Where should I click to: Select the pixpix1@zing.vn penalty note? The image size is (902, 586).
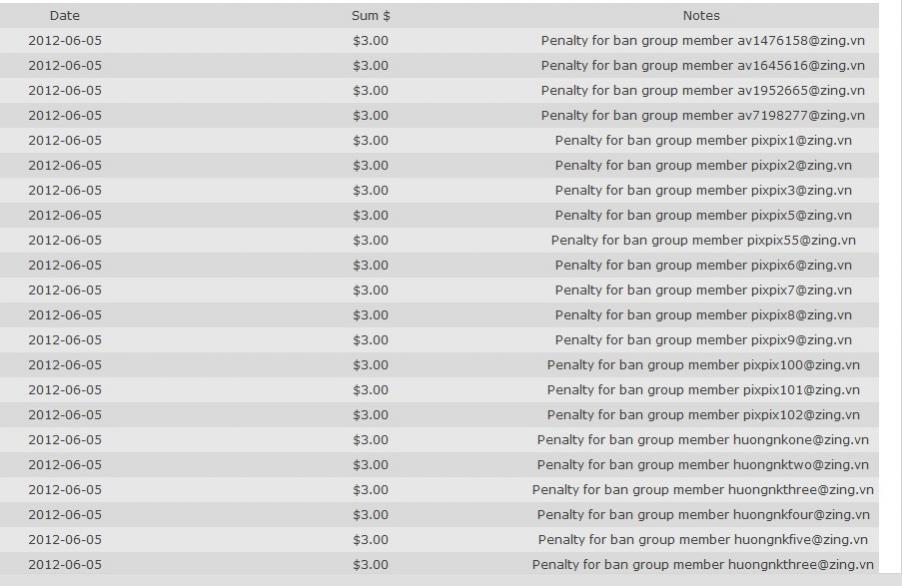(703, 141)
